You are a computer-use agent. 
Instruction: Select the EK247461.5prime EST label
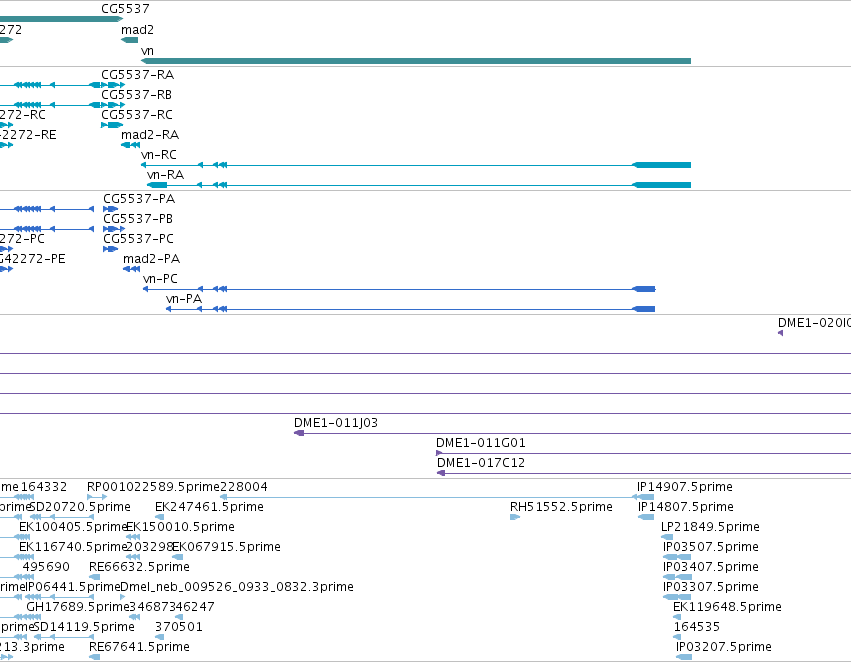(x=209, y=507)
